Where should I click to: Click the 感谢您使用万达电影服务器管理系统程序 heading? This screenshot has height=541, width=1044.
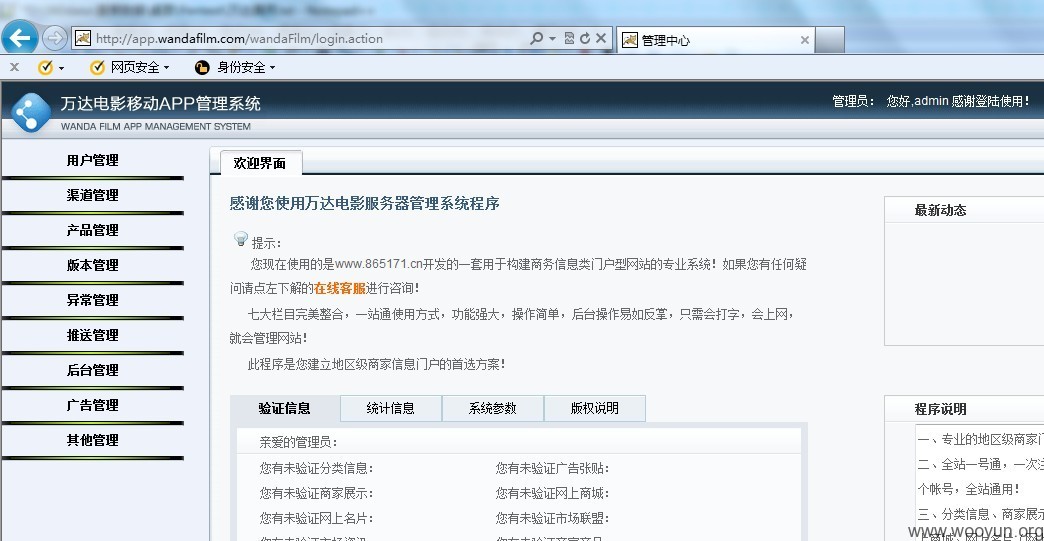(364, 204)
